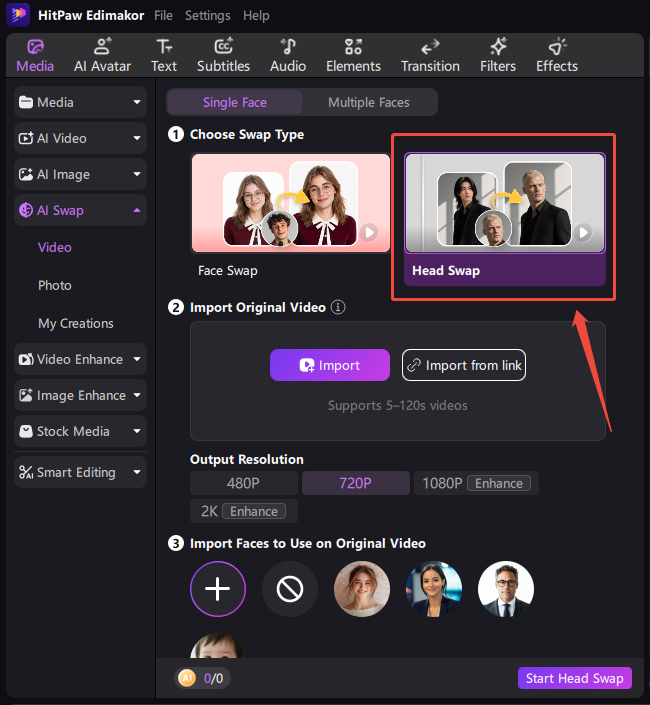Viewport: 650px width, 705px height.
Task: Click the AI credits coin icon
Action: 187,678
